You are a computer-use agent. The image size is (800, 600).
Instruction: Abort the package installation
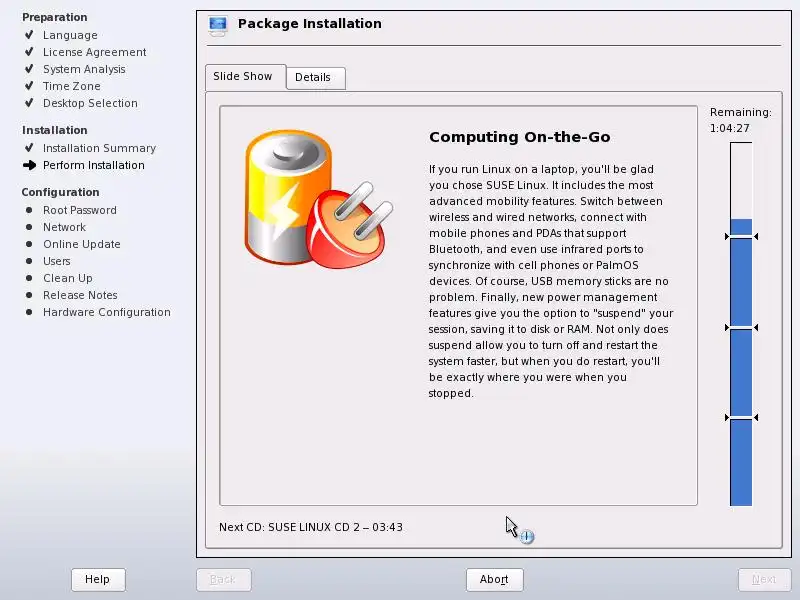[494, 579]
